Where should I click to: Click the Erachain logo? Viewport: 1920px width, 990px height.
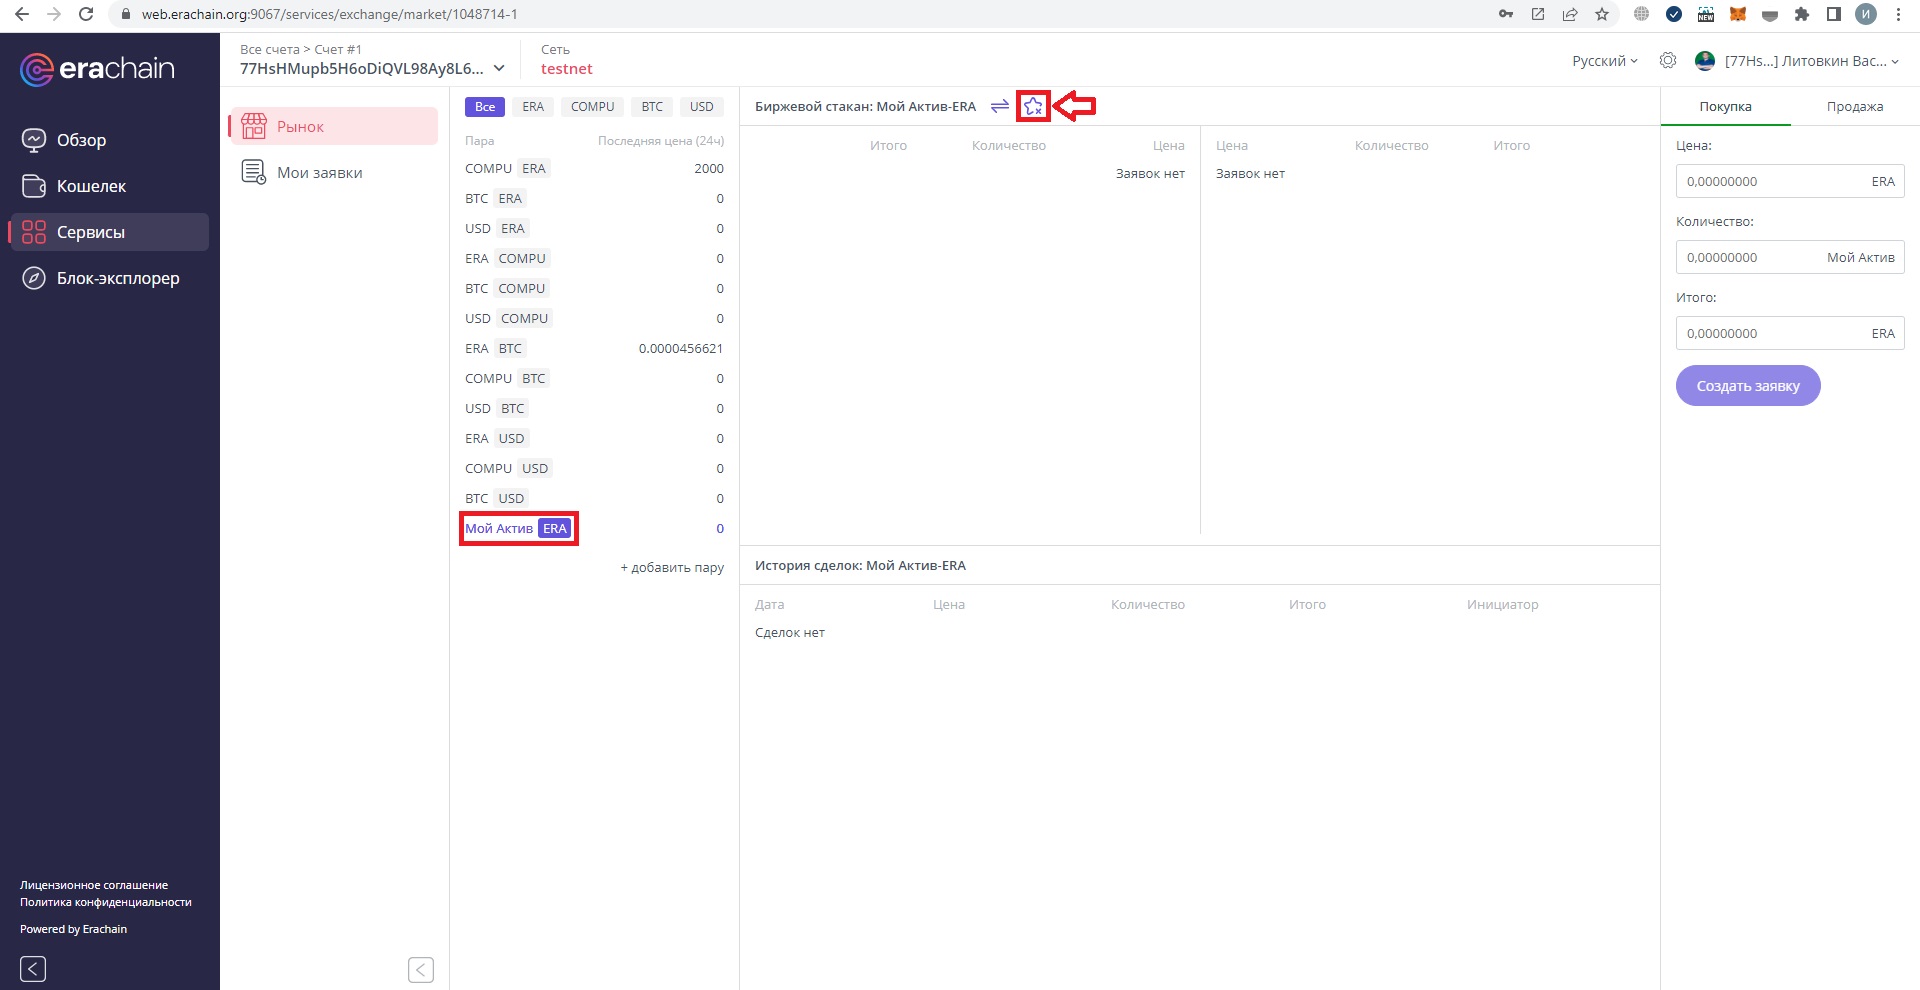(x=97, y=69)
